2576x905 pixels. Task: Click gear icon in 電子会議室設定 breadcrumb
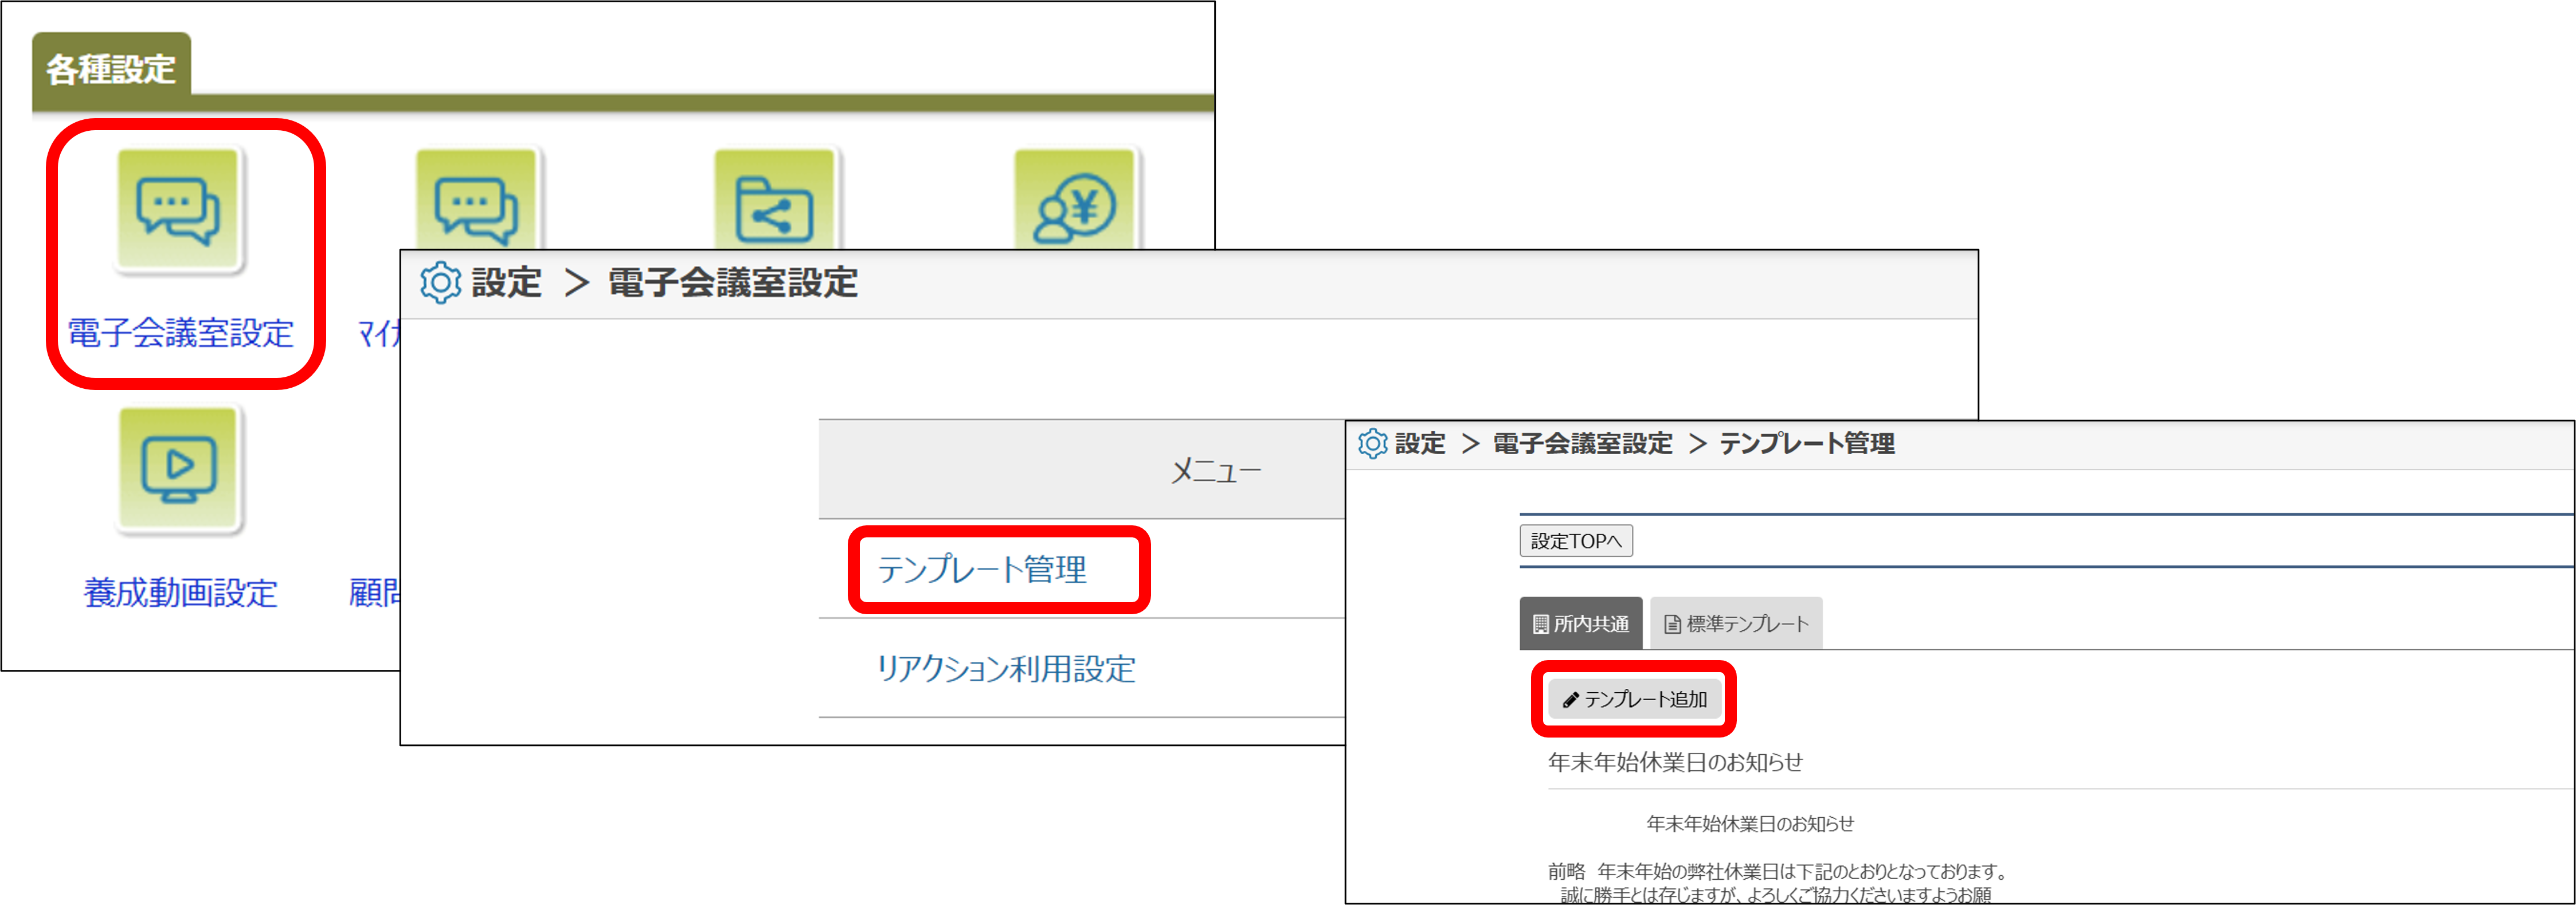point(440,283)
